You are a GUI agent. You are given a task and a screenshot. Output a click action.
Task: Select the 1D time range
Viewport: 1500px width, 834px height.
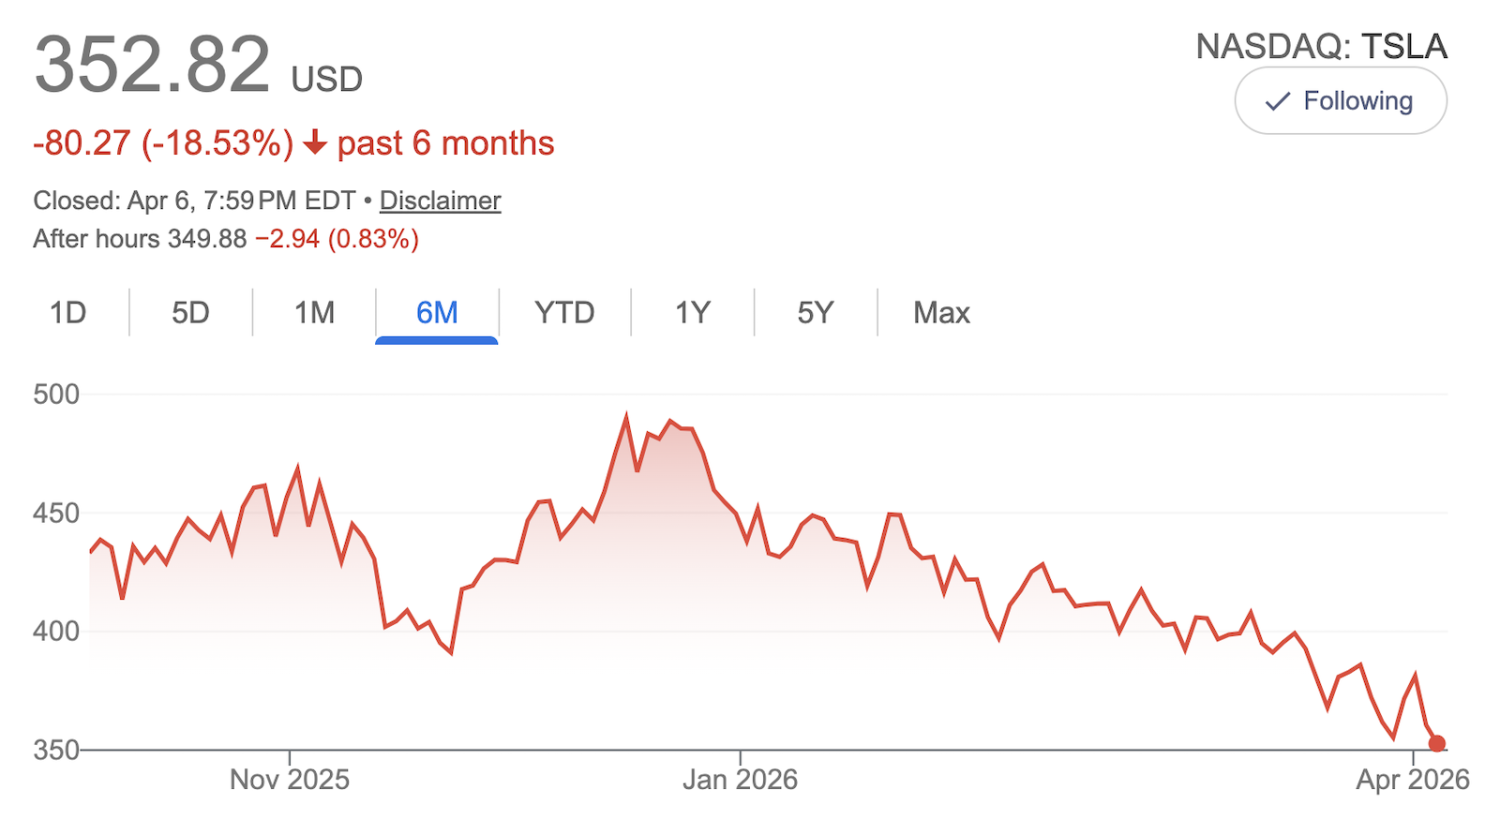[67, 312]
